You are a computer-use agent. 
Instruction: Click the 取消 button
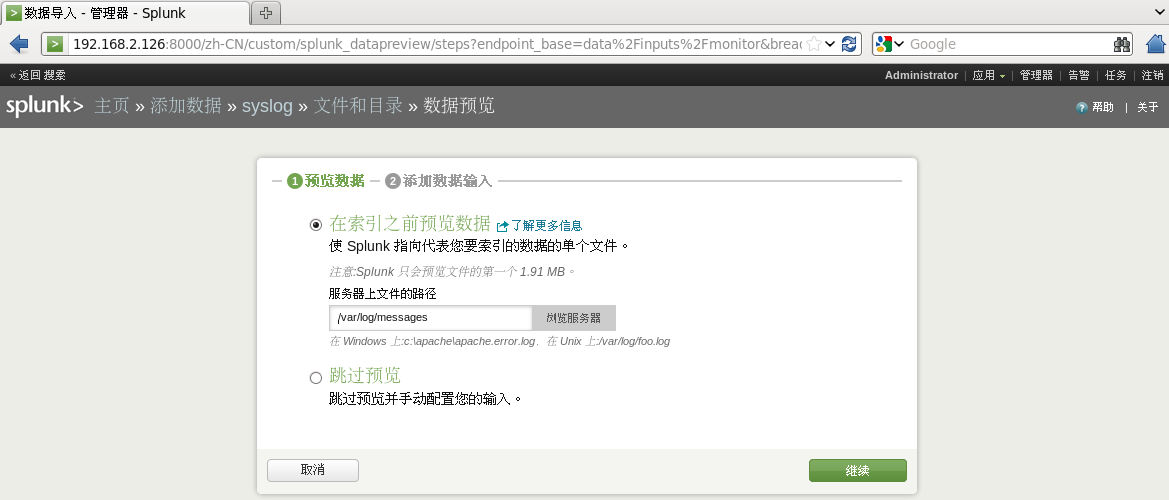pyautogui.click(x=313, y=470)
